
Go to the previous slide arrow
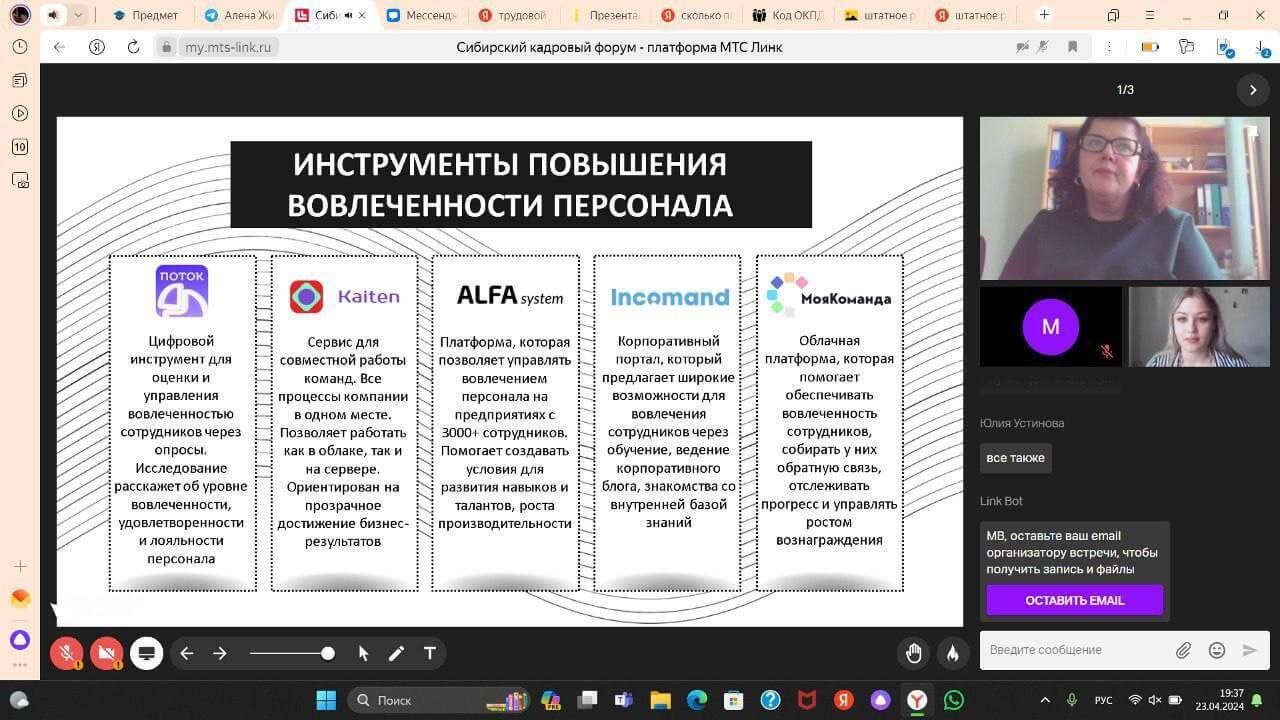(187, 653)
